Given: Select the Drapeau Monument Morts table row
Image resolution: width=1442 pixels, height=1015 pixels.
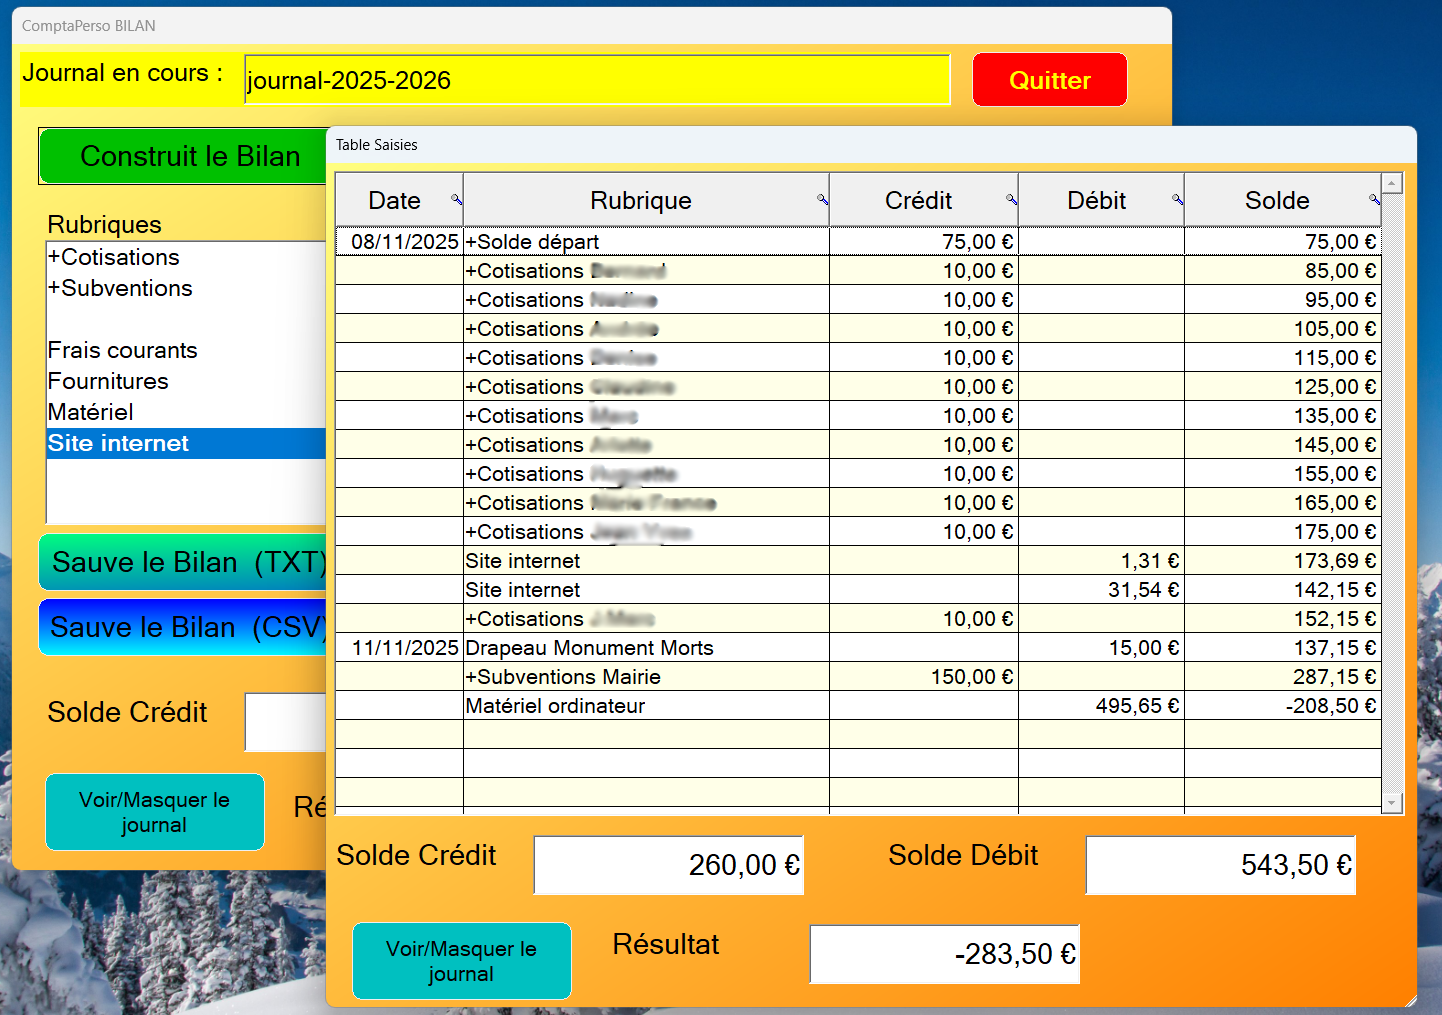Looking at the screenshot, I should [589, 648].
